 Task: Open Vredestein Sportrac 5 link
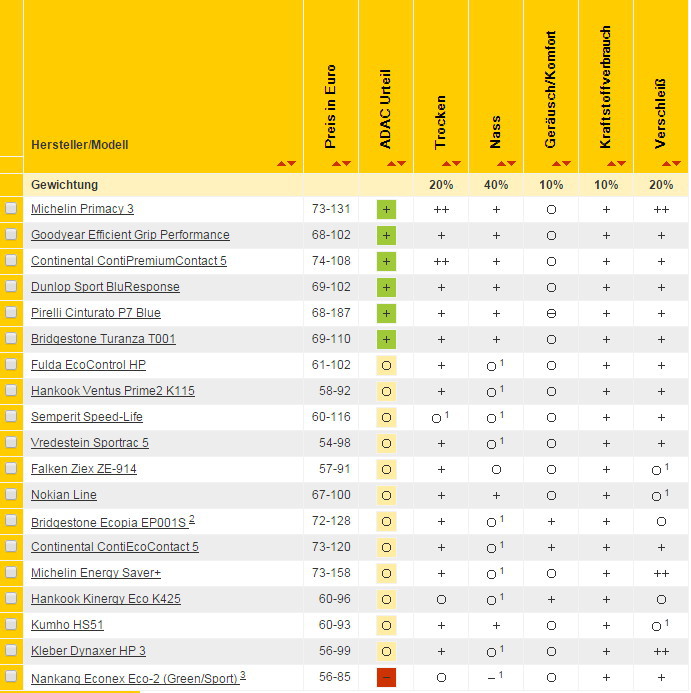(x=90, y=443)
